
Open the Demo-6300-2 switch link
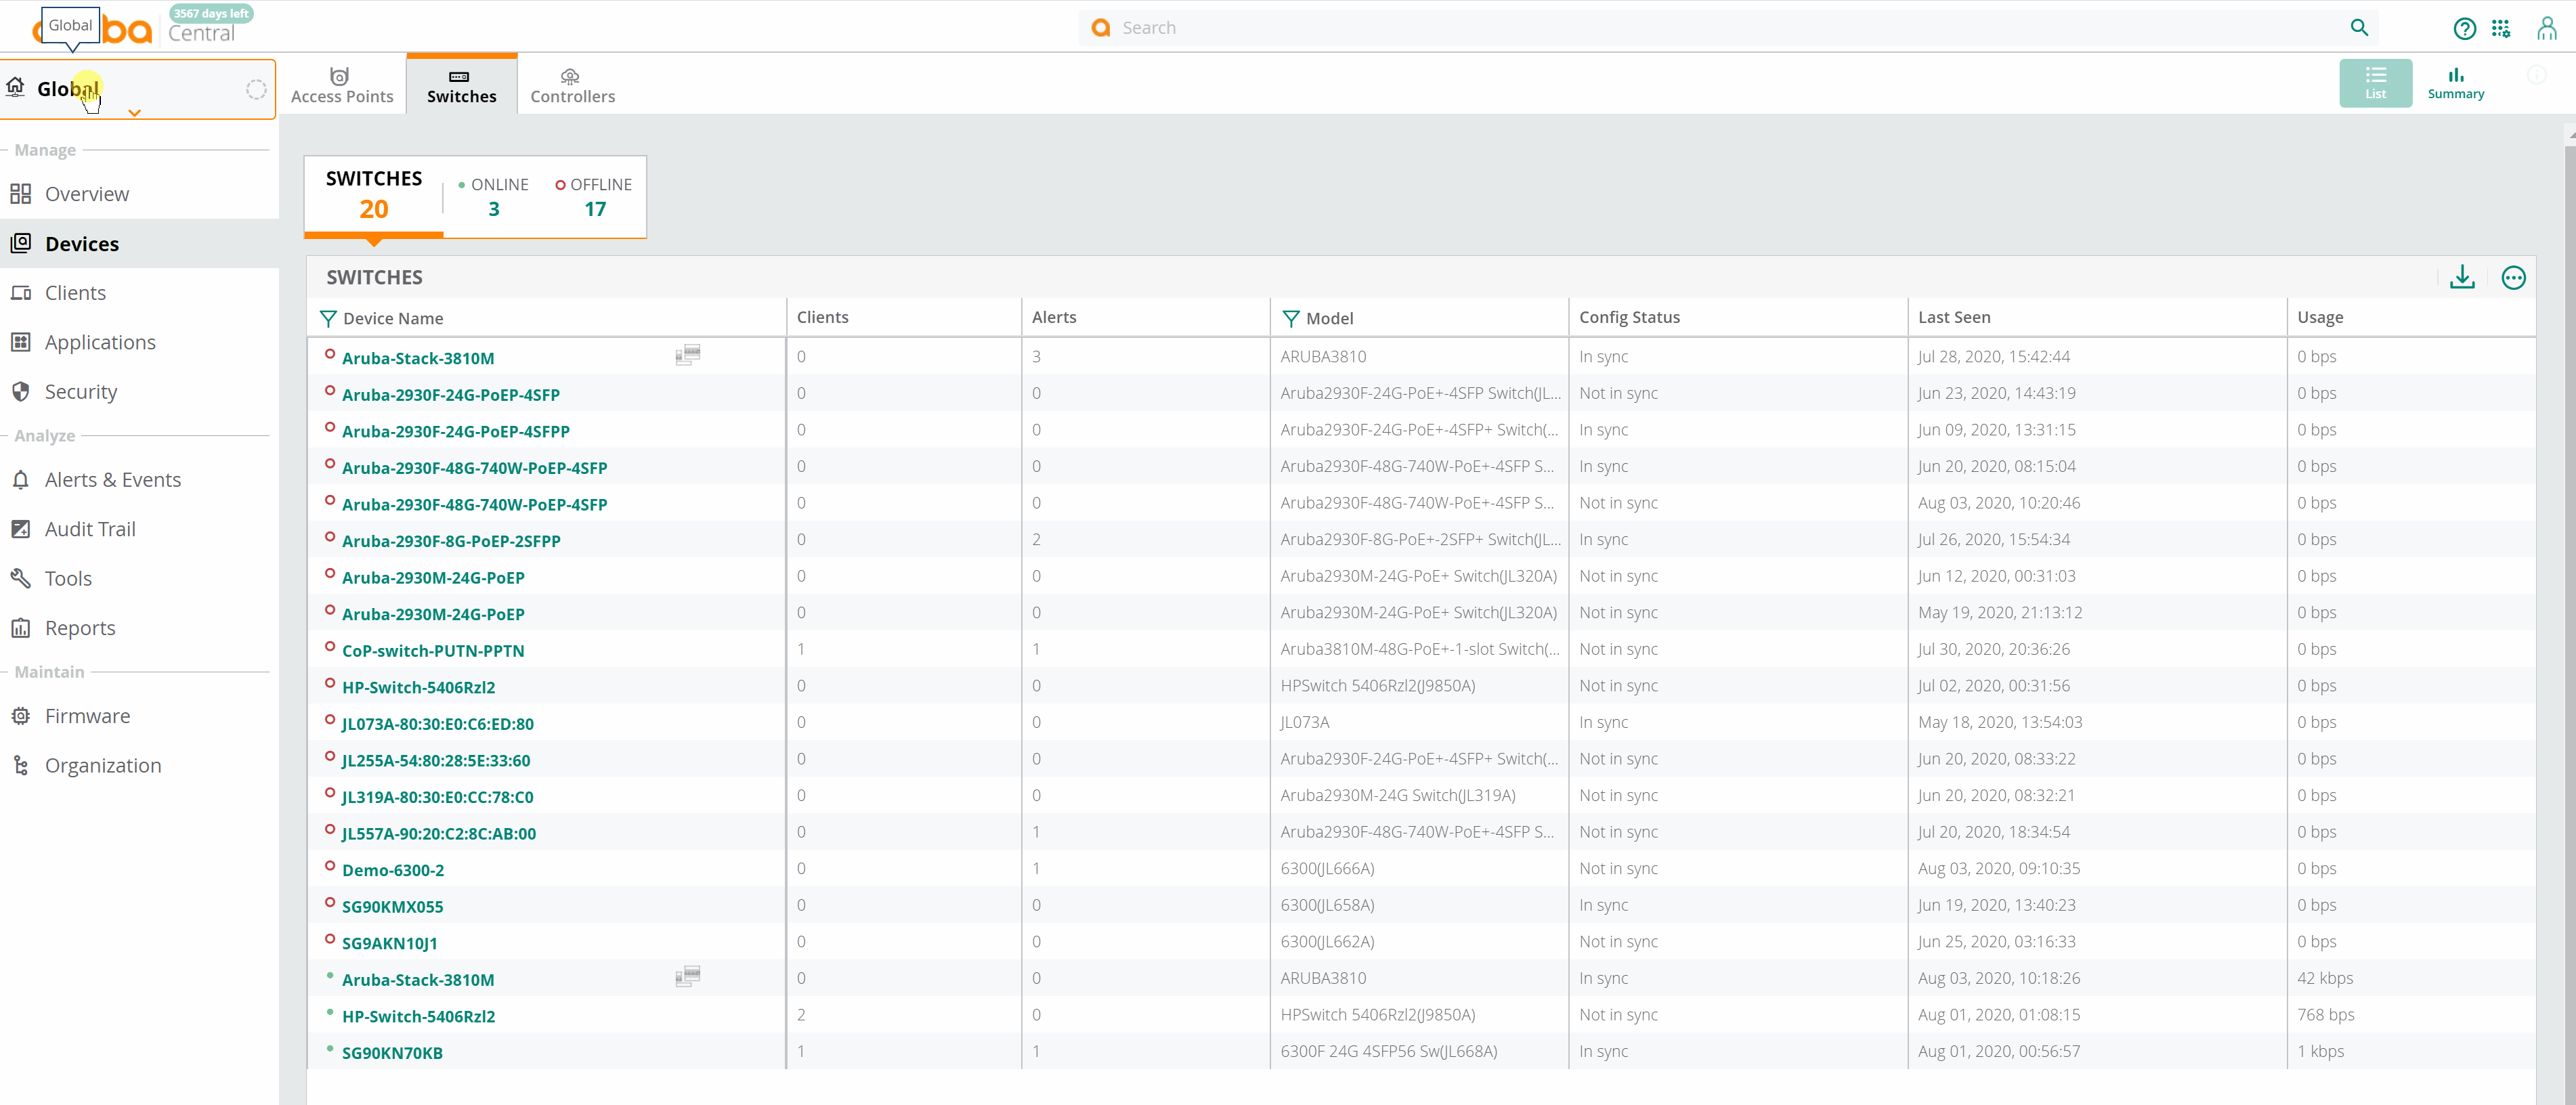click(393, 870)
